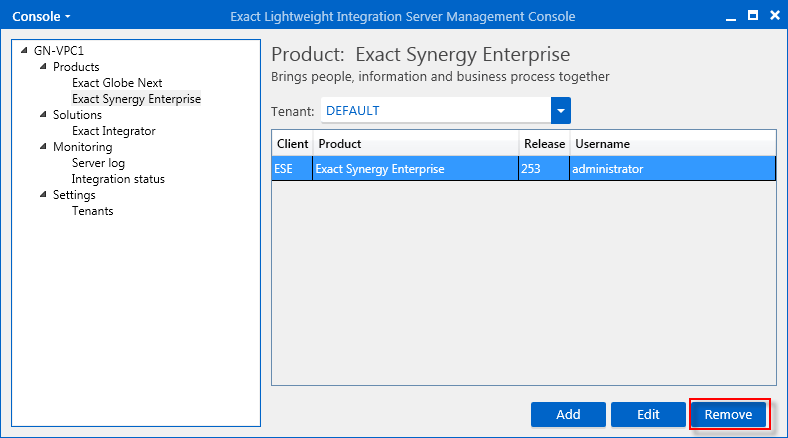The height and width of the screenshot is (438, 788).
Task: Select the Monitoring tree item
Action: tap(83, 147)
